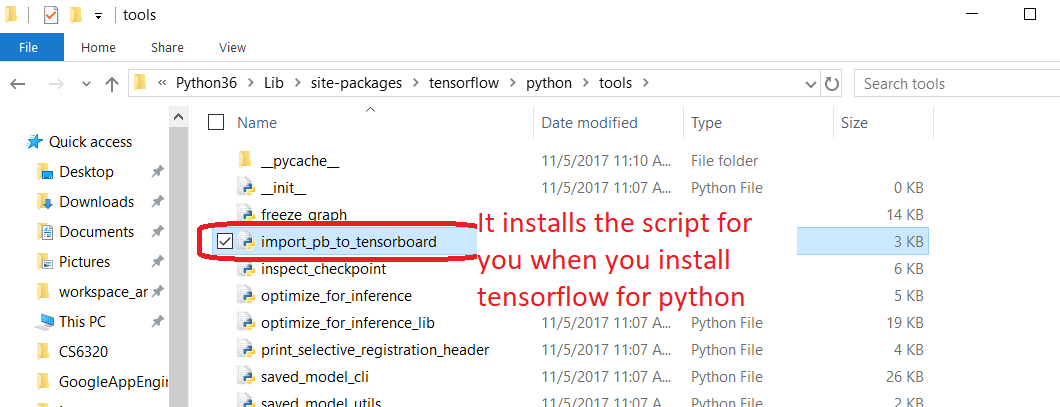Click the properties checkmark icon in title bar
This screenshot has height=407, width=1060.
(51, 15)
